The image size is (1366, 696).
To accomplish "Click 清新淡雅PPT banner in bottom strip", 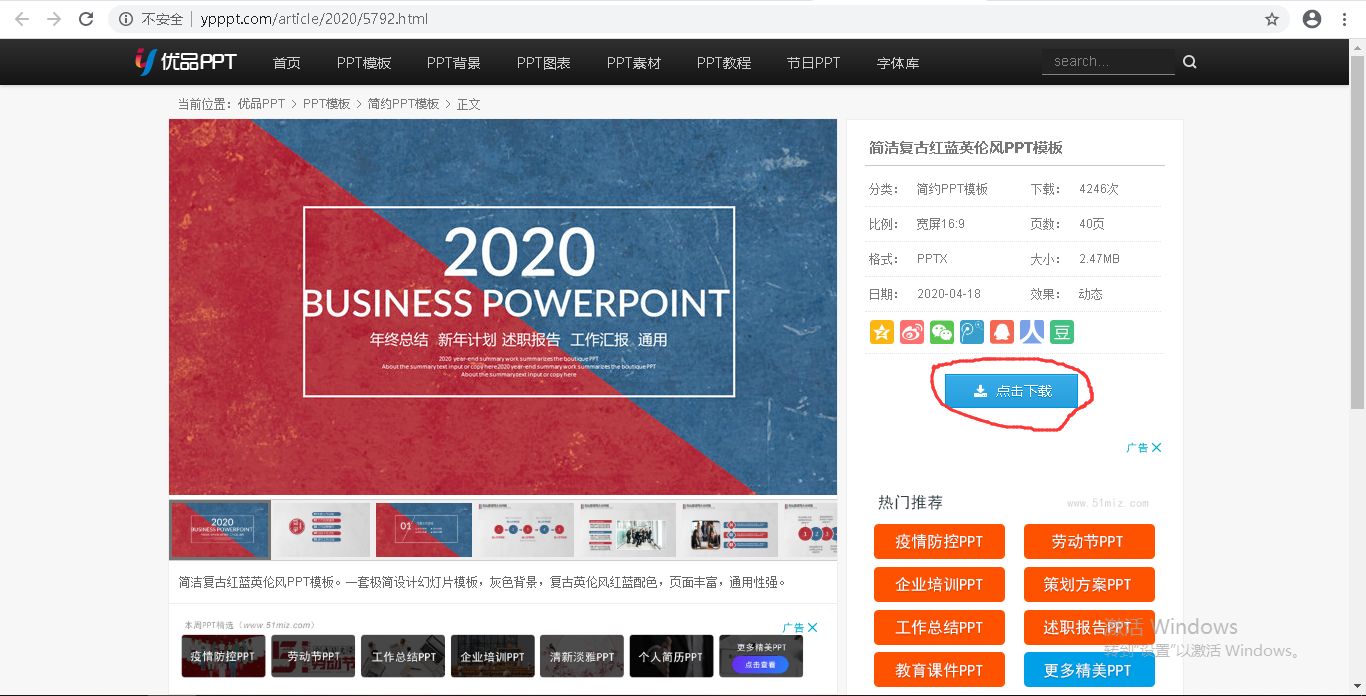I will point(582,656).
